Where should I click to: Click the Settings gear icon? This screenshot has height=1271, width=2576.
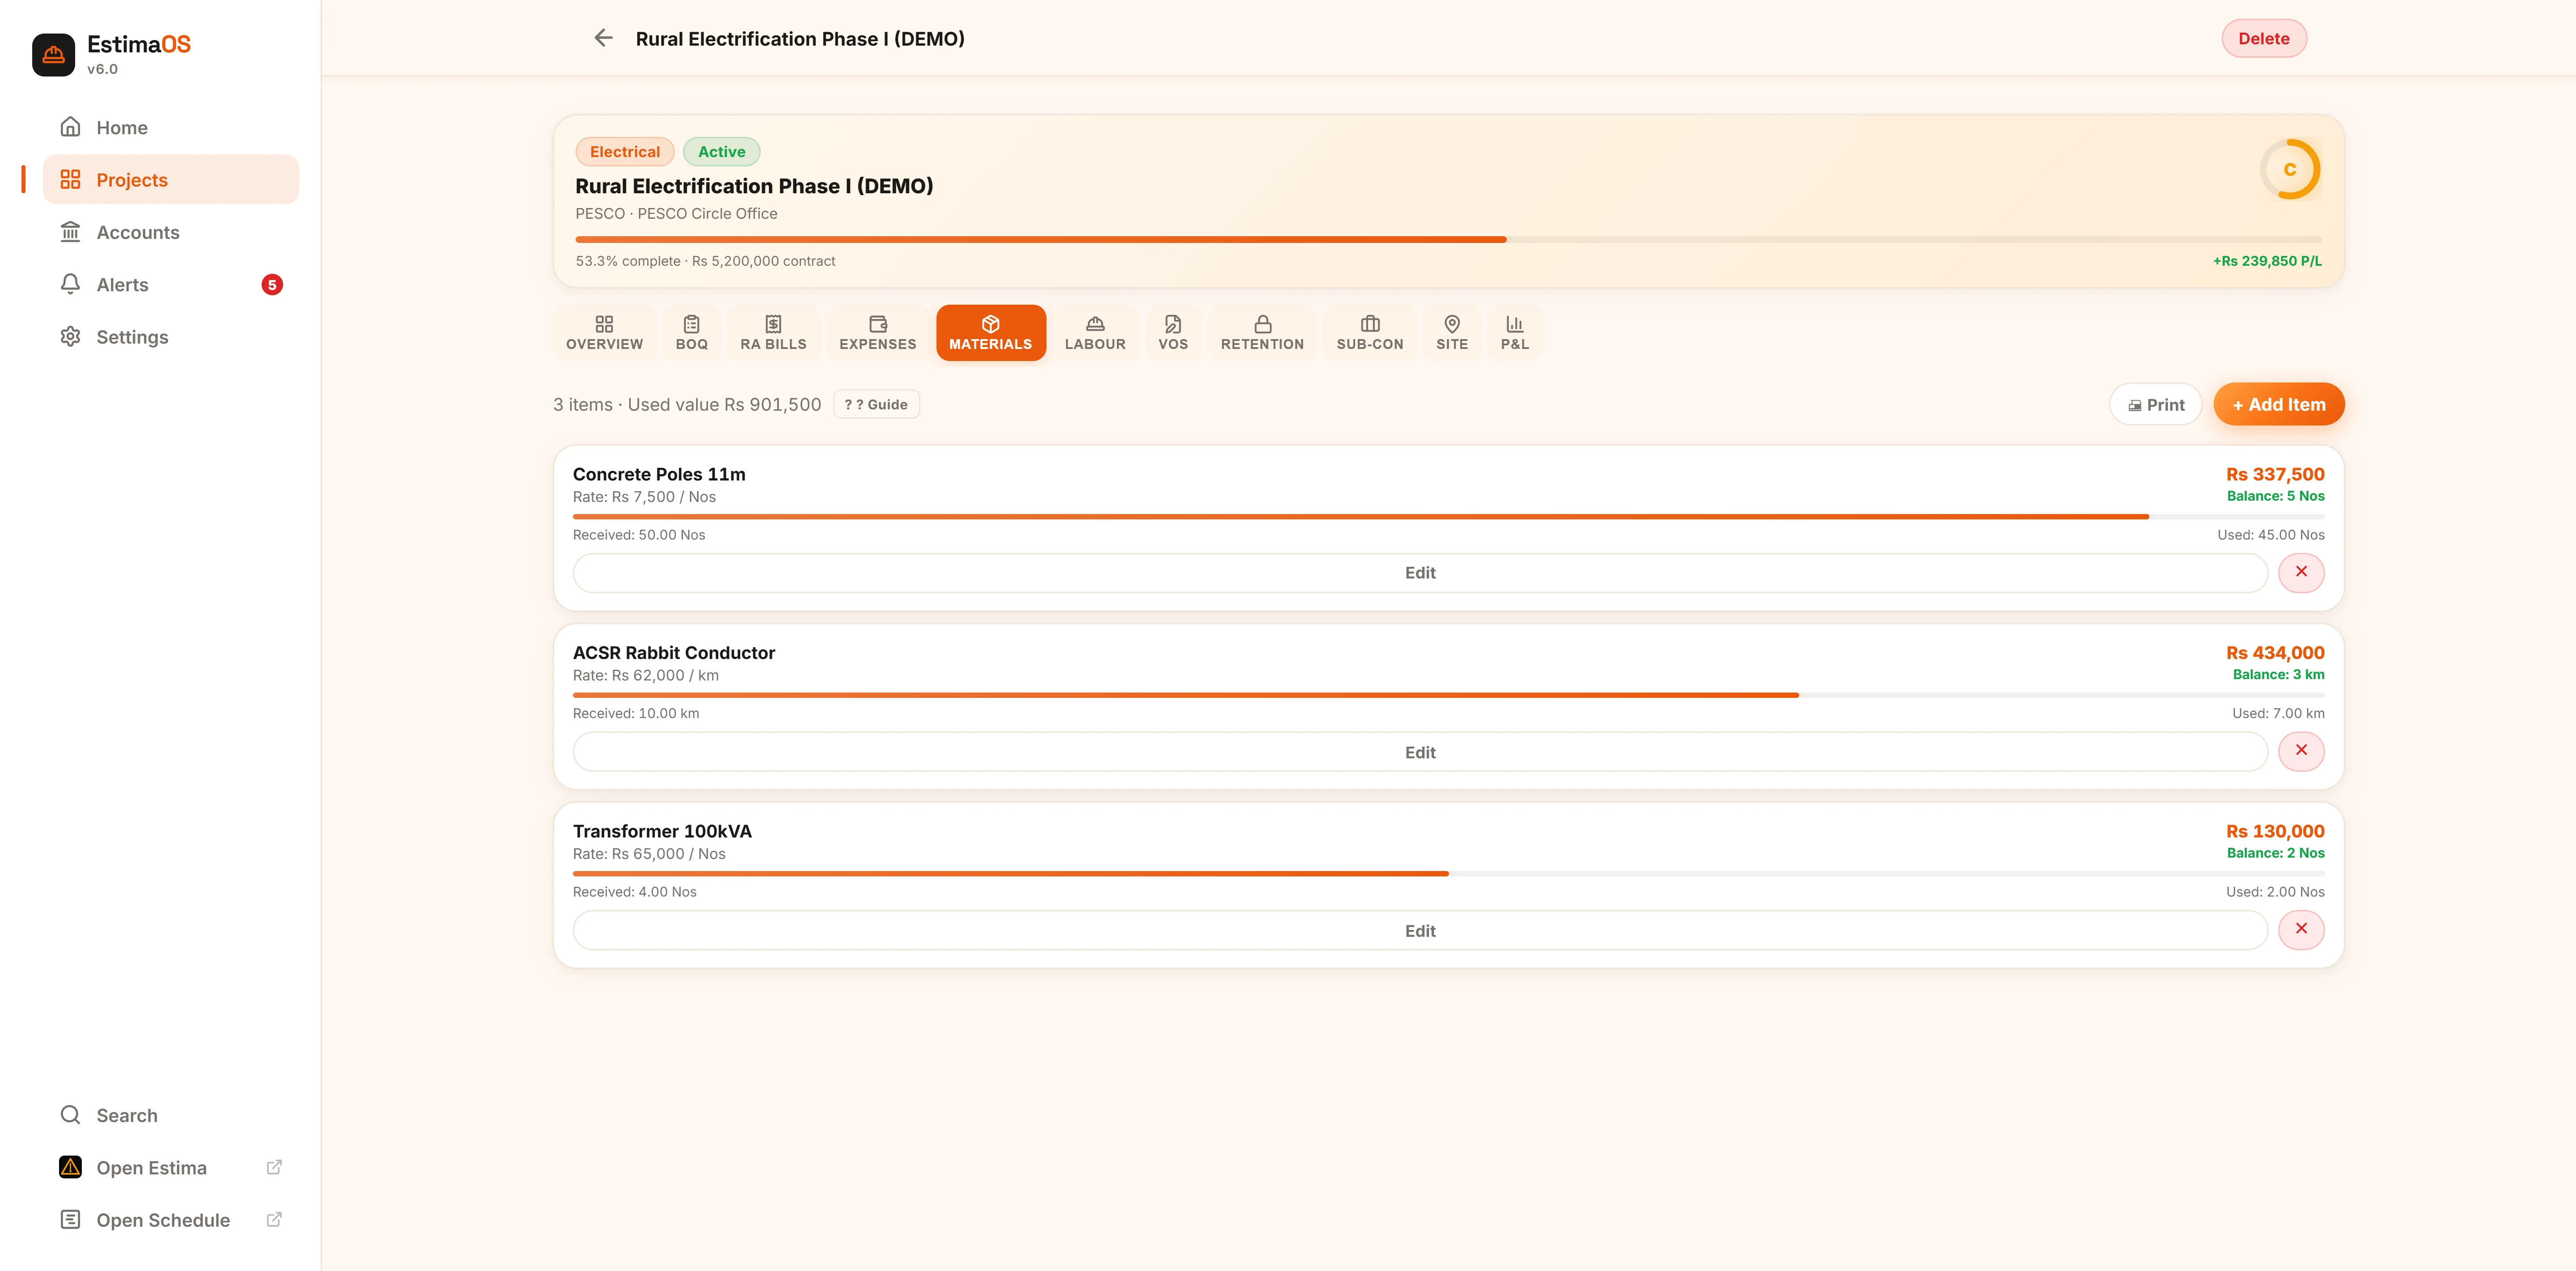70,336
